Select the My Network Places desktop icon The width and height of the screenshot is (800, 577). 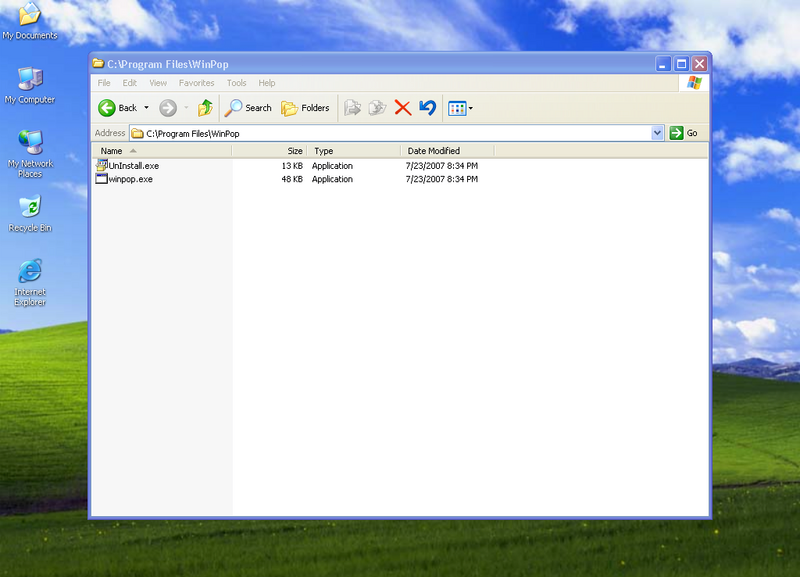click(30, 154)
